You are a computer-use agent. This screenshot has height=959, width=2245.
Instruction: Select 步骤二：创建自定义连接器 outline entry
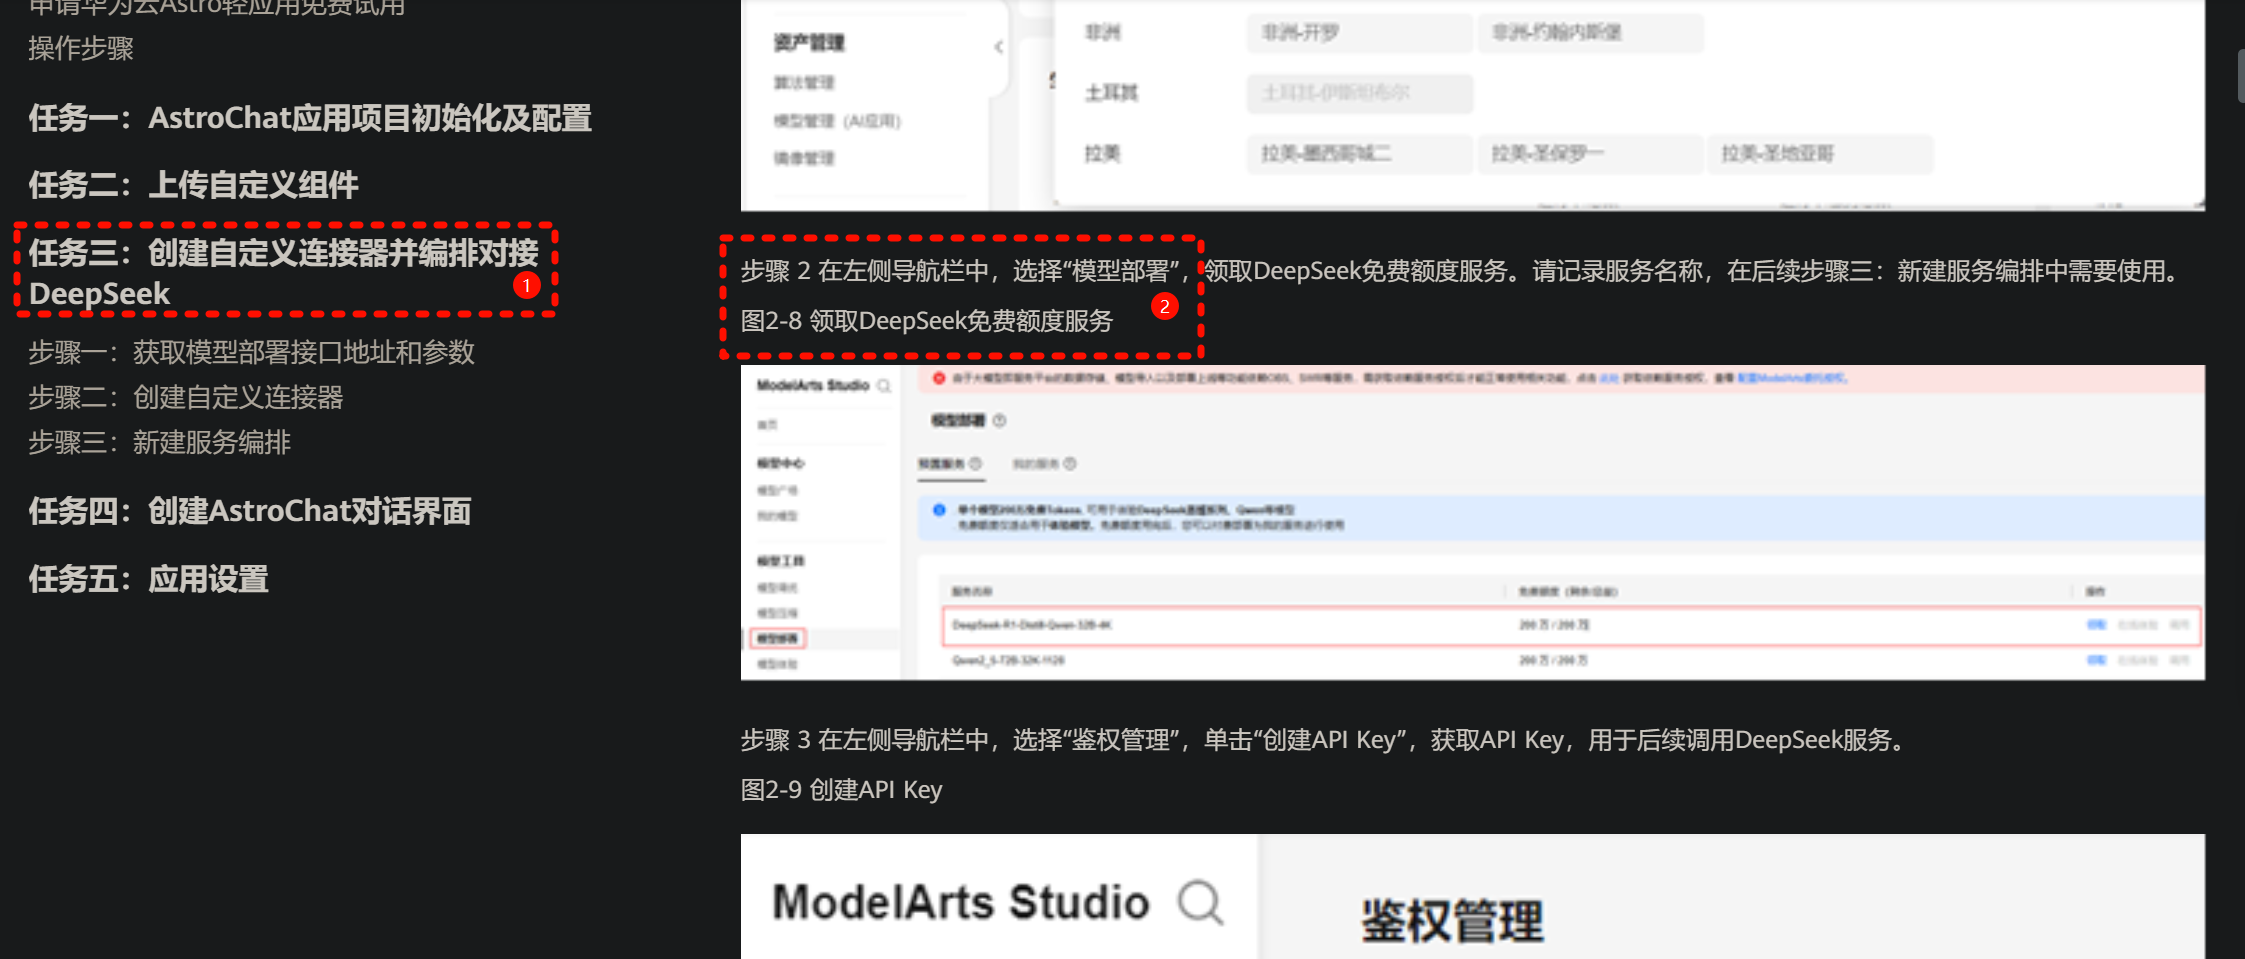tap(185, 397)
